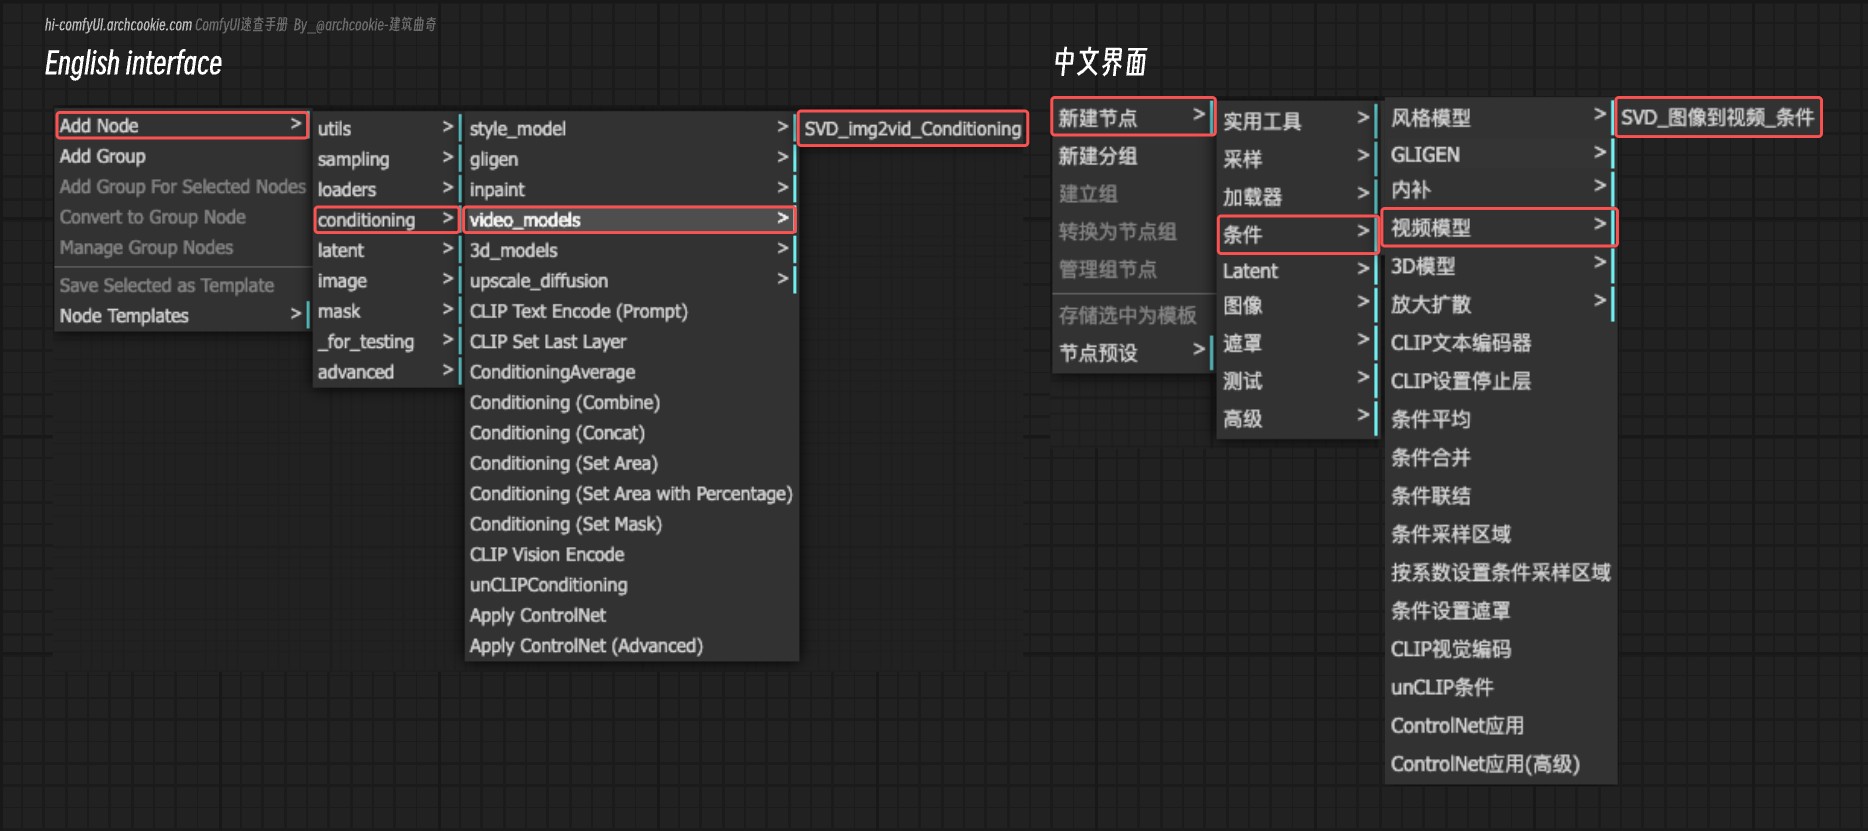Screen dimensions: 1868x831
Task: Open the inpaint submenu
Action: point(631,189)
